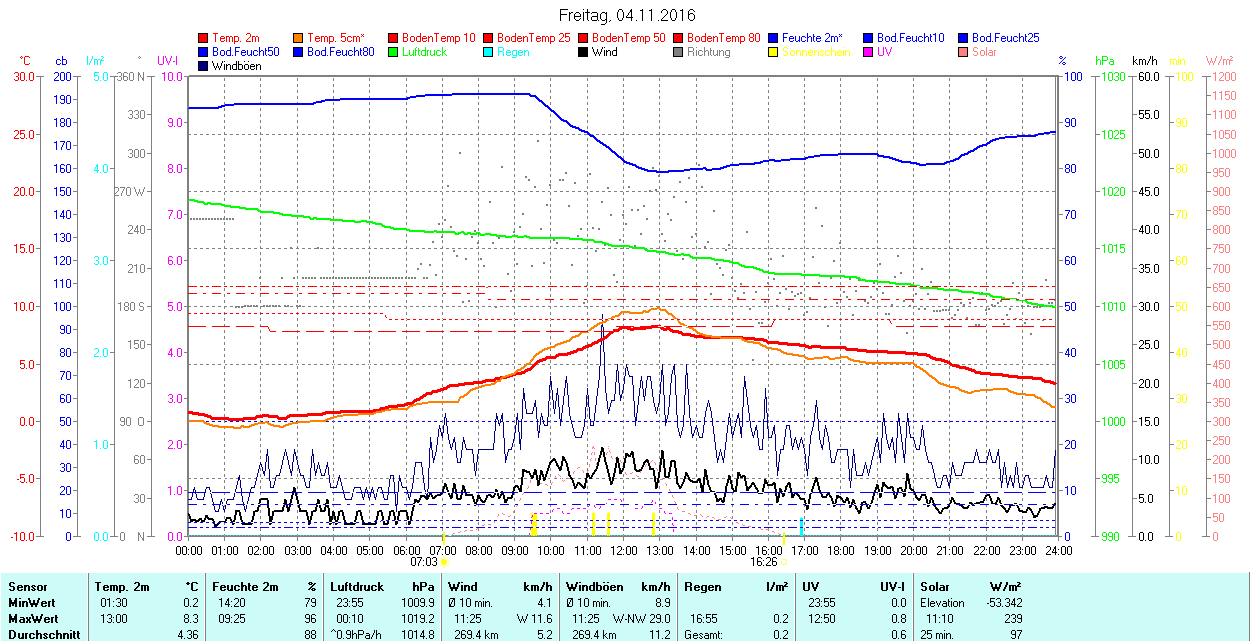Click the orange Temp. 5cm* legend swatch
Image resolution: width=1250 pixels, height=641 pixels.
(x=299, y=38)
